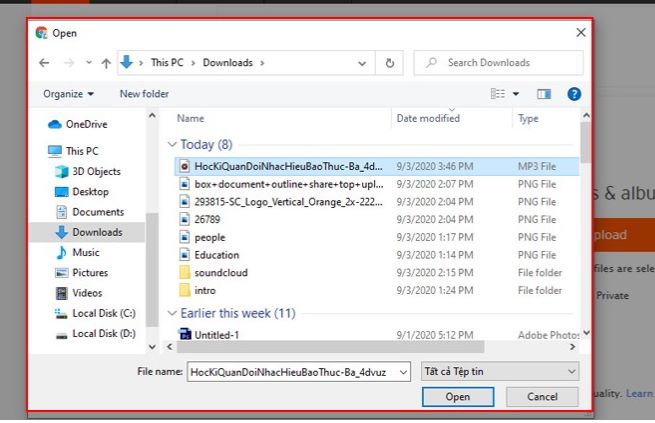Select the 293815-SC_Logo_Vertical_Orange file
655x423 pixels.
click(376, 202)
